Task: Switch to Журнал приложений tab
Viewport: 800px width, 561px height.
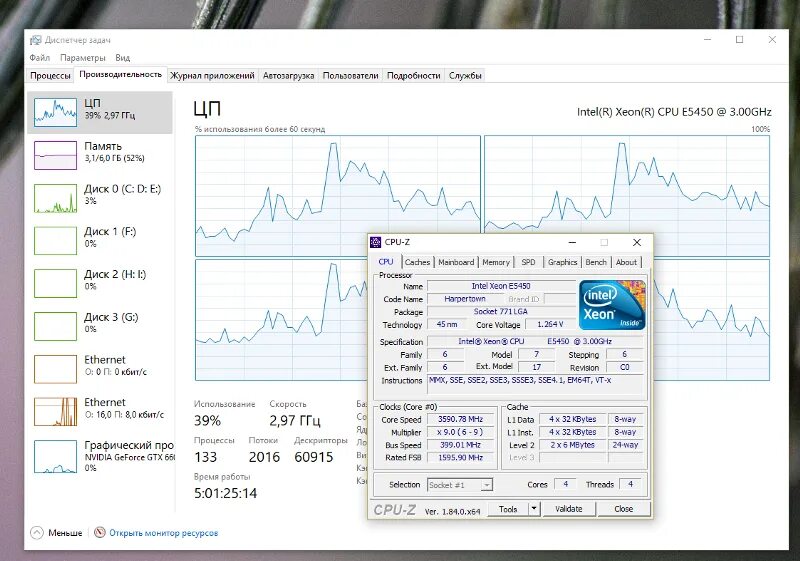Action: 212,75
